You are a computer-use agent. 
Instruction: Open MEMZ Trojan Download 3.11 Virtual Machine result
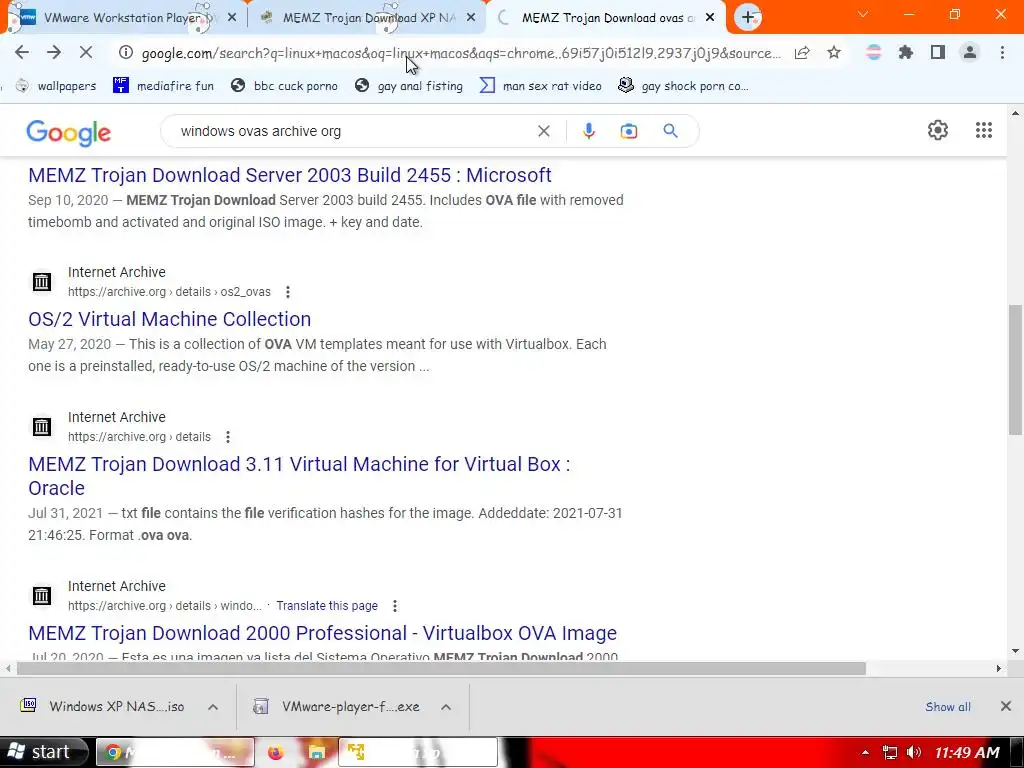click(299, 476)
